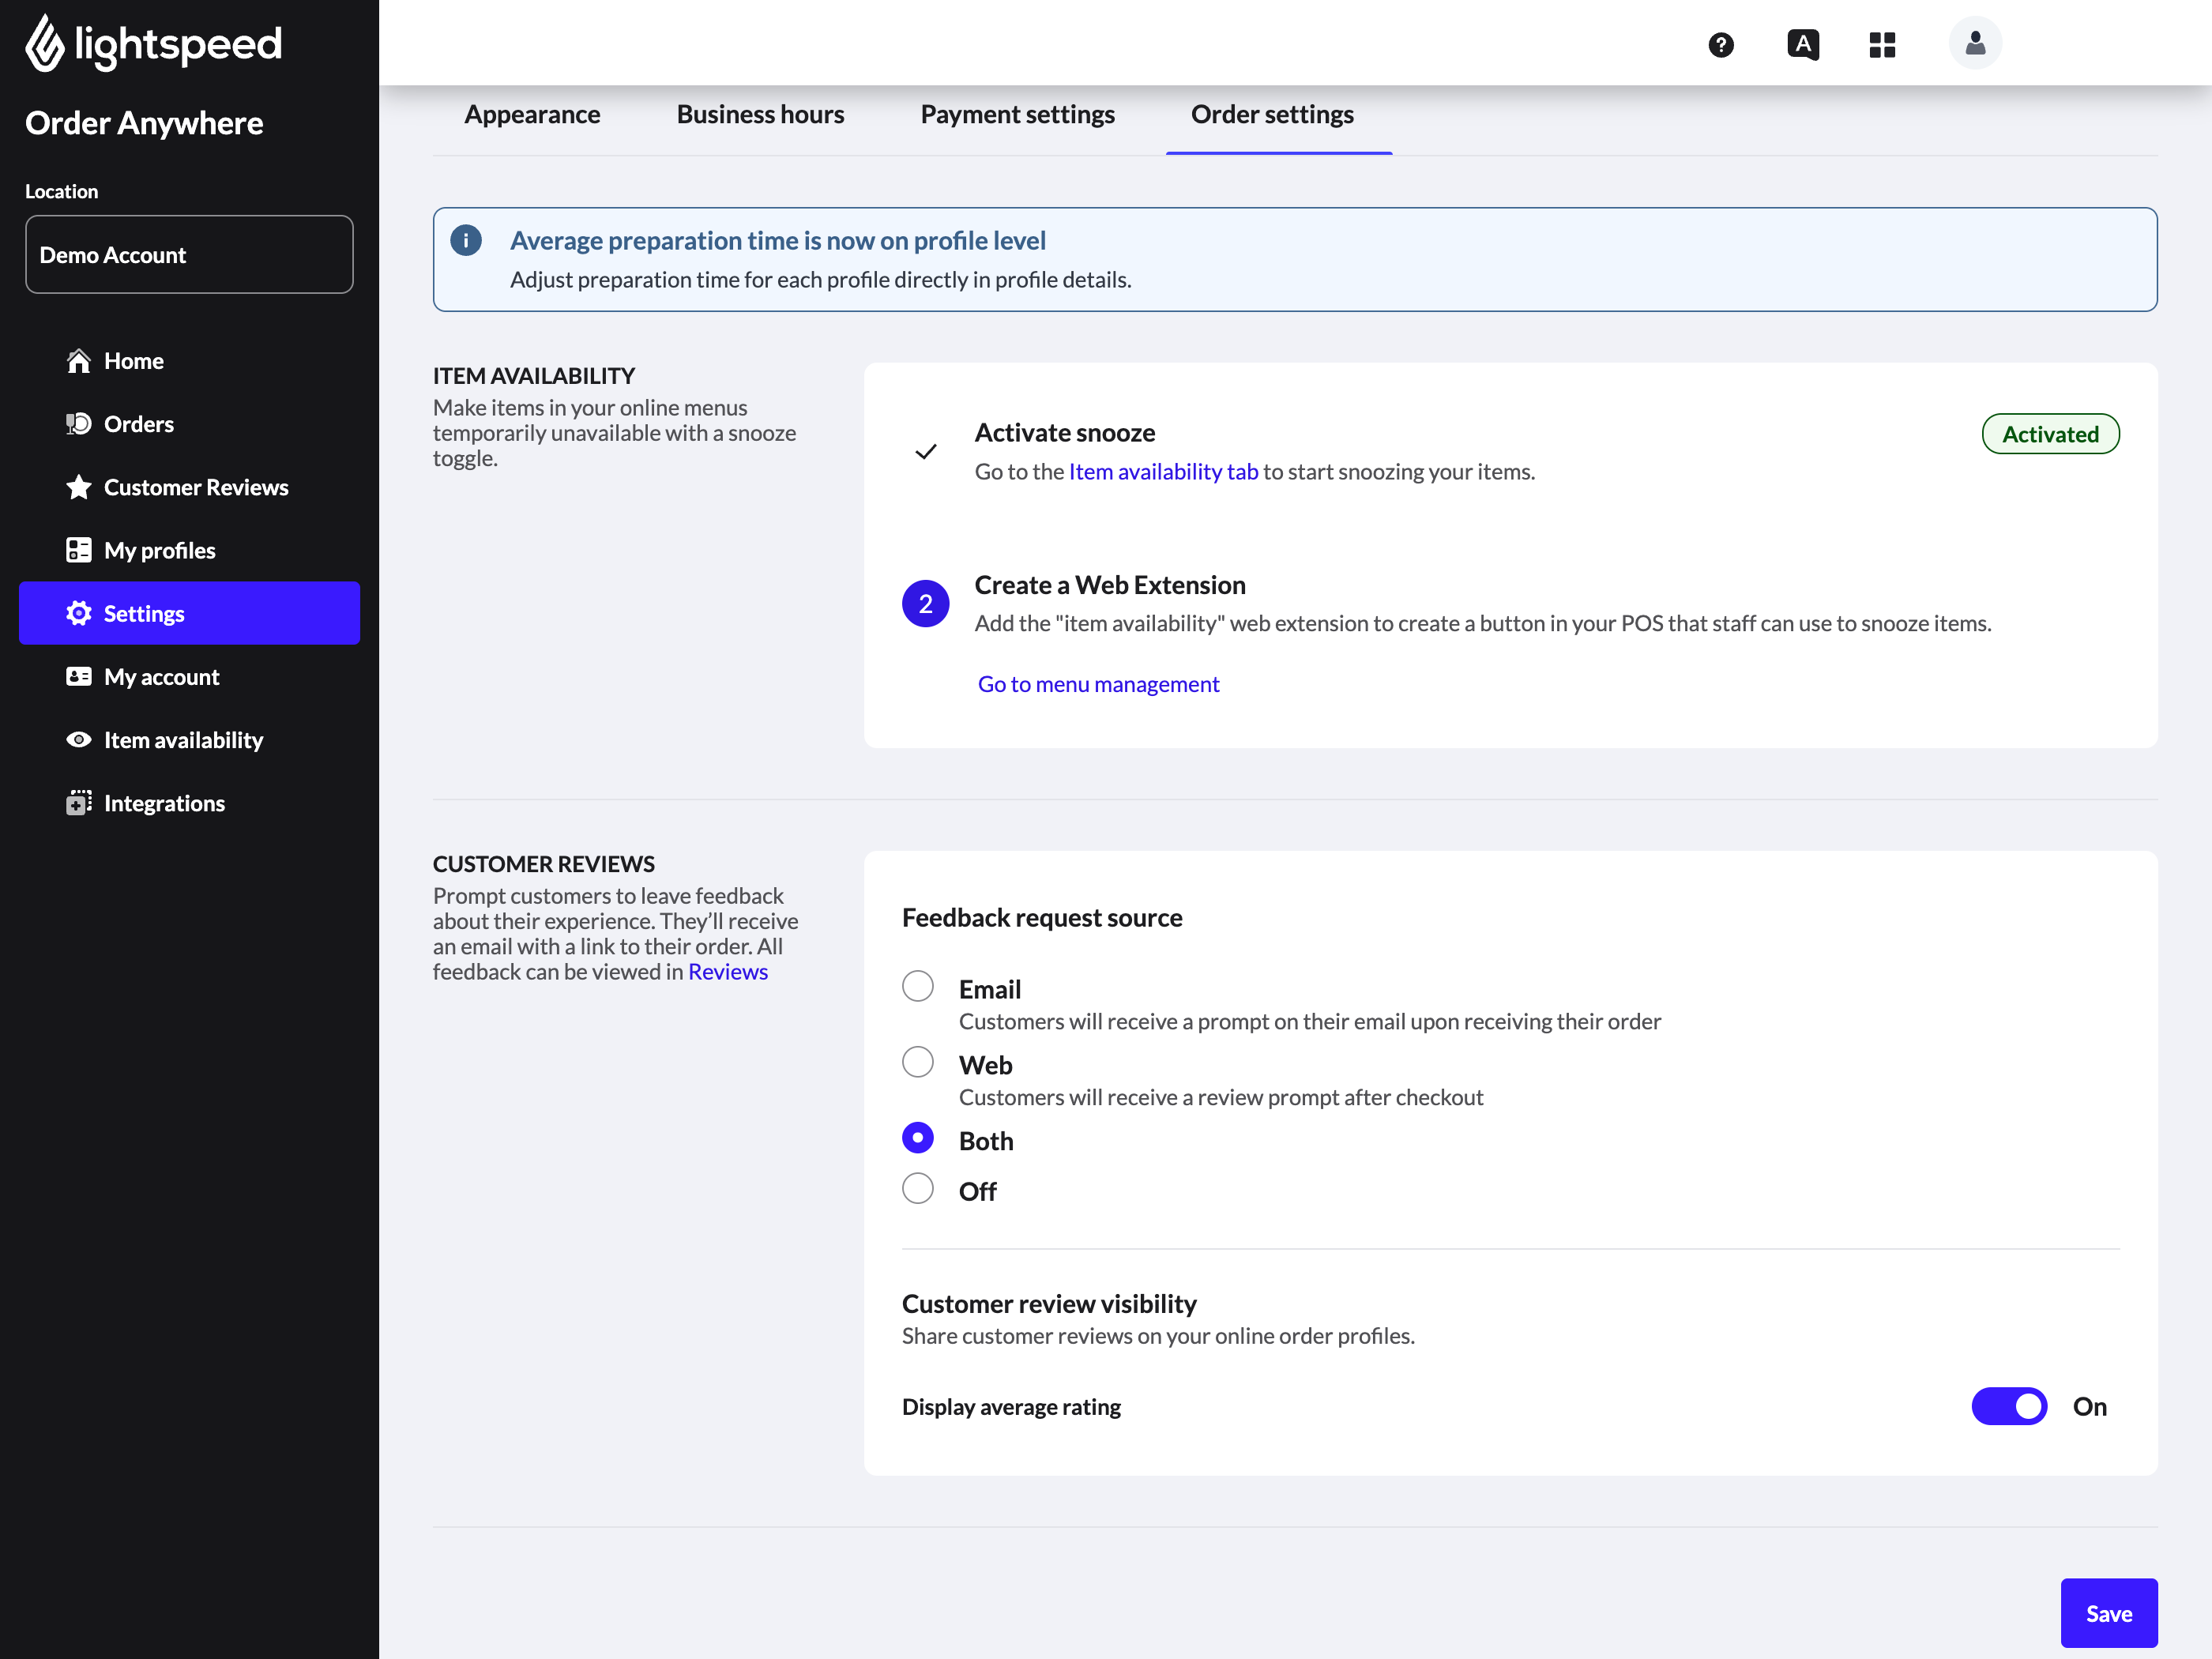Open My account settings
The width and height of the screenshot is (2212, 1659).
(x=161, y=676)
